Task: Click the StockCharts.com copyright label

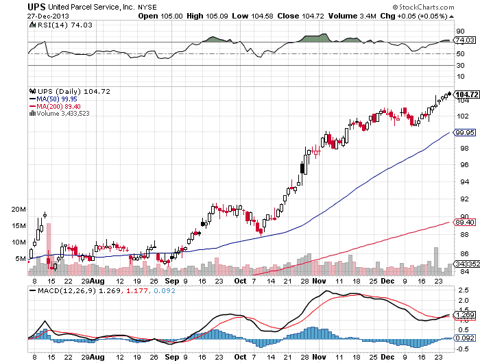Action: [x=423, y=7]
